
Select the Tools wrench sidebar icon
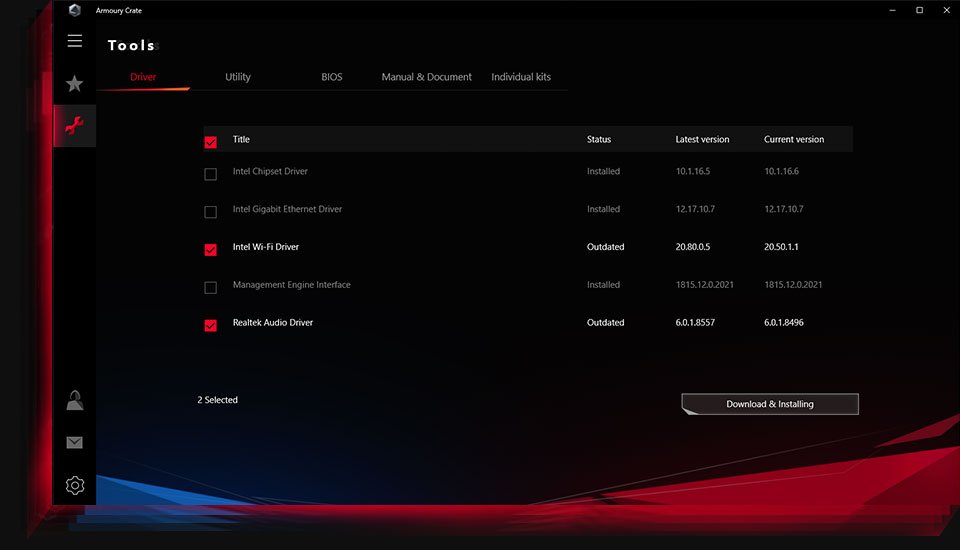click(x=75, y=126)
